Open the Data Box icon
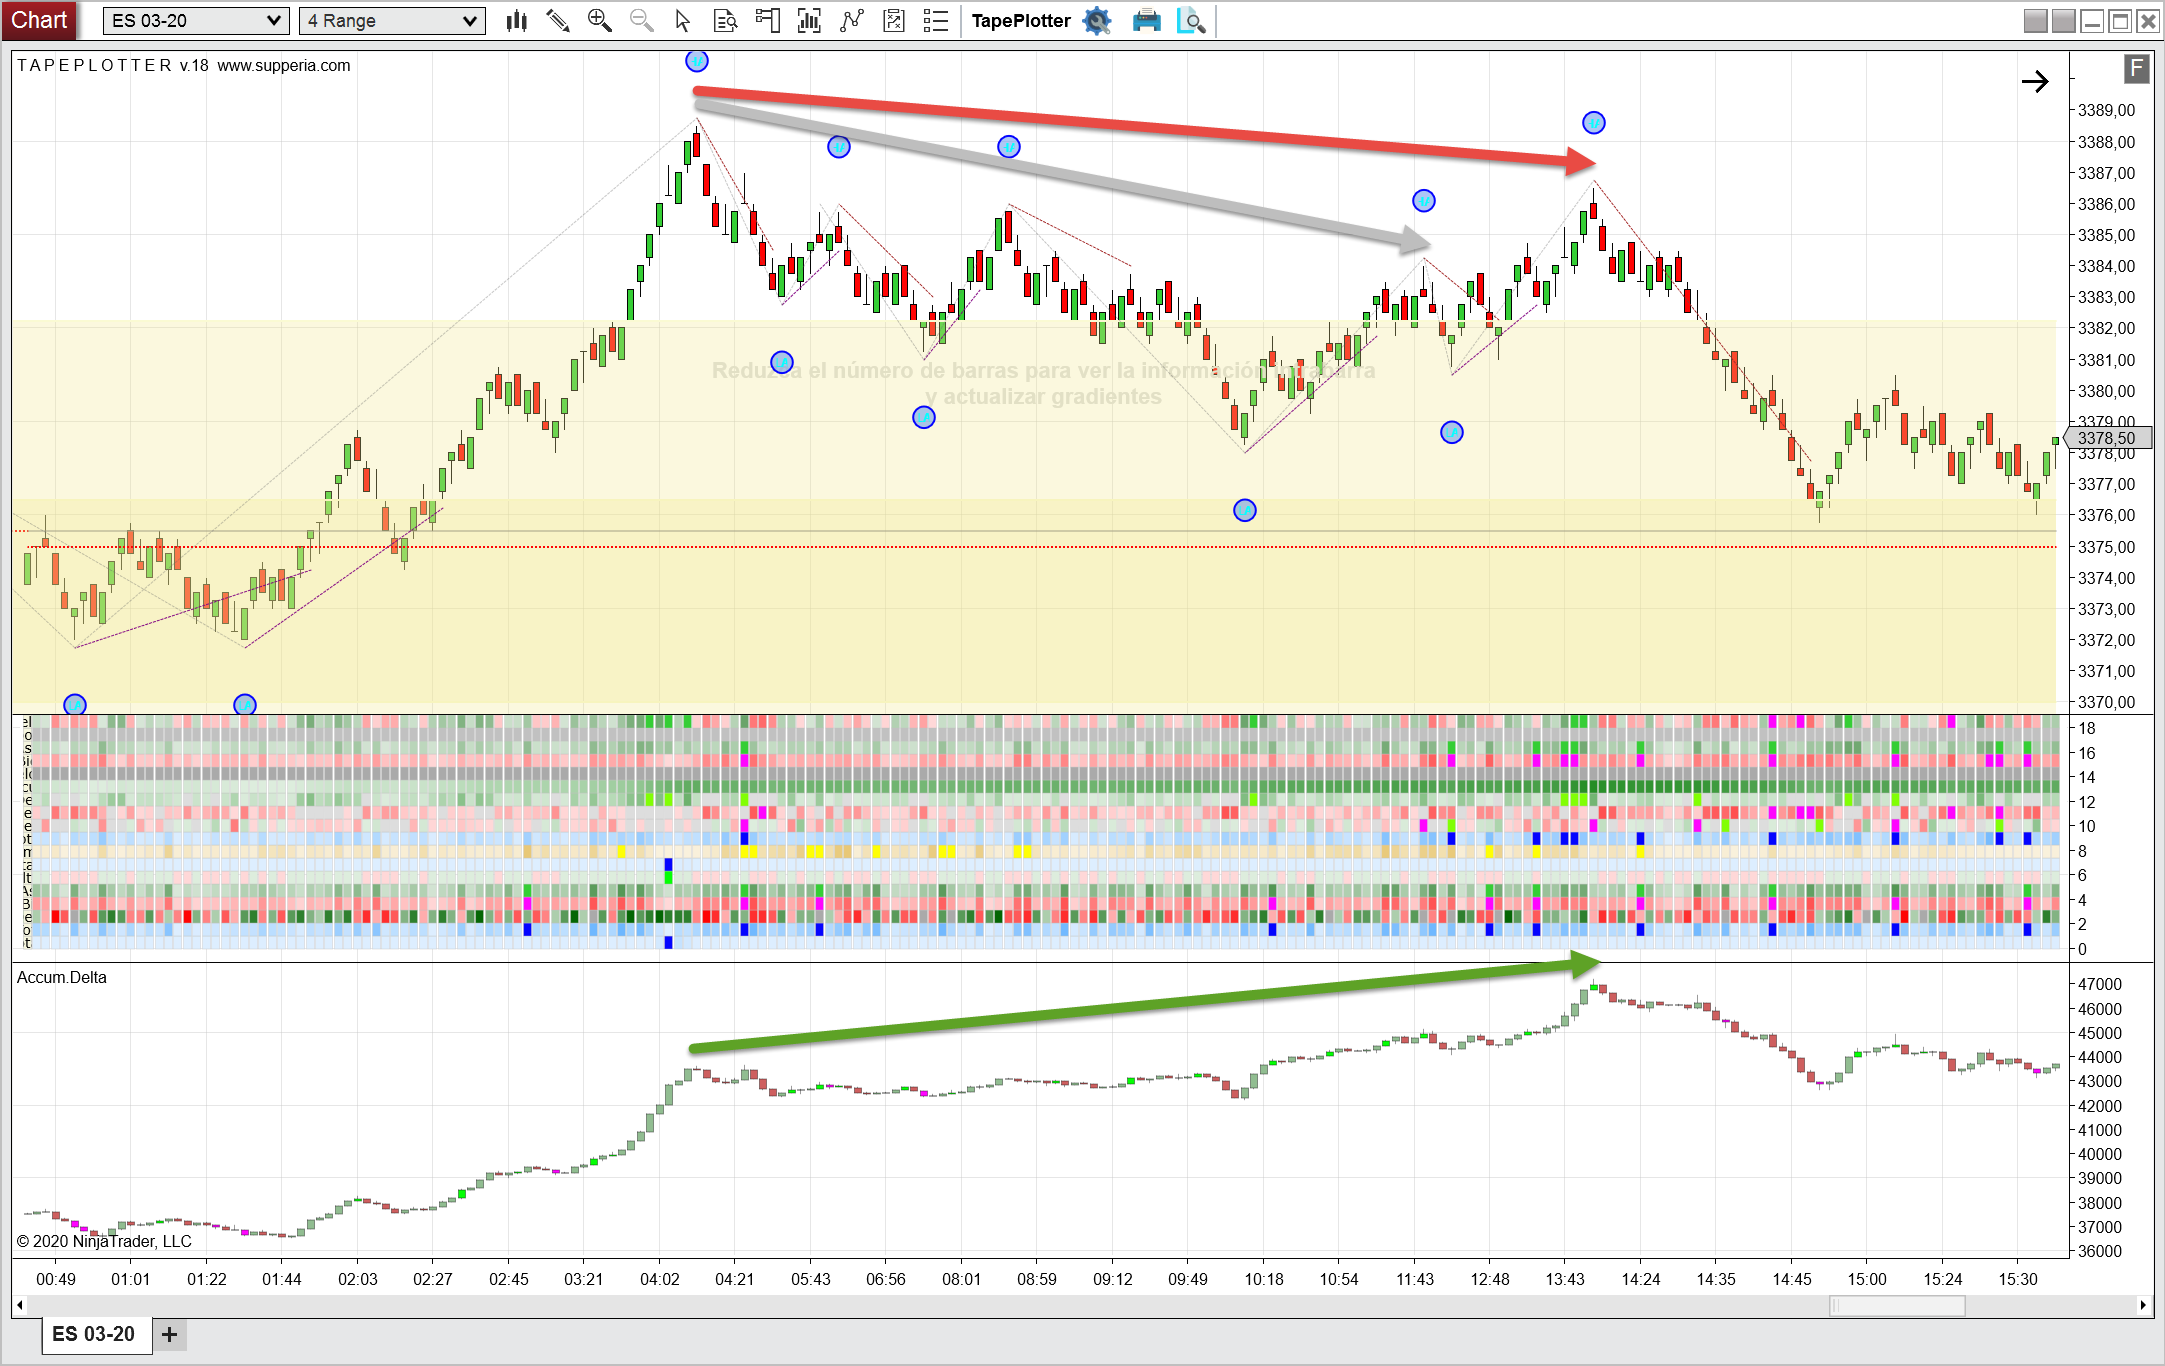The image size is (2165, 1366). 725,21
